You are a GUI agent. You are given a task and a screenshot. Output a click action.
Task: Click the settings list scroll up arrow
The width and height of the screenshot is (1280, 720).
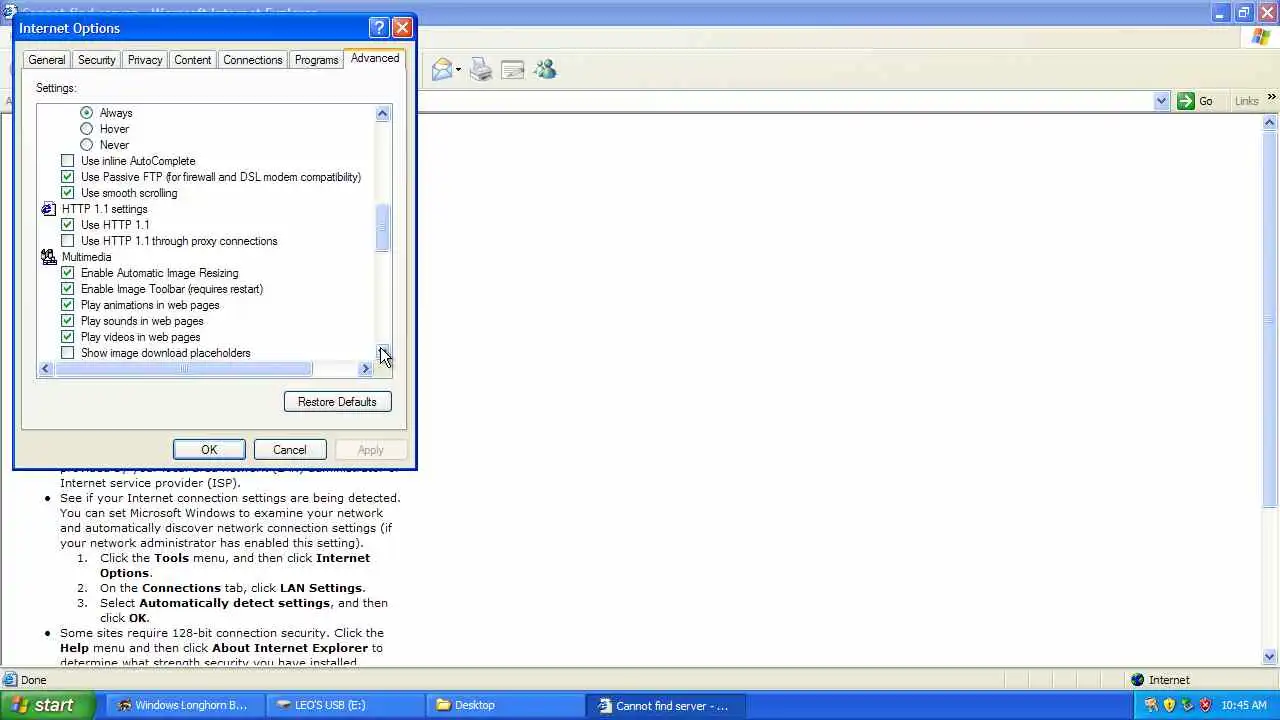[383, 113]
